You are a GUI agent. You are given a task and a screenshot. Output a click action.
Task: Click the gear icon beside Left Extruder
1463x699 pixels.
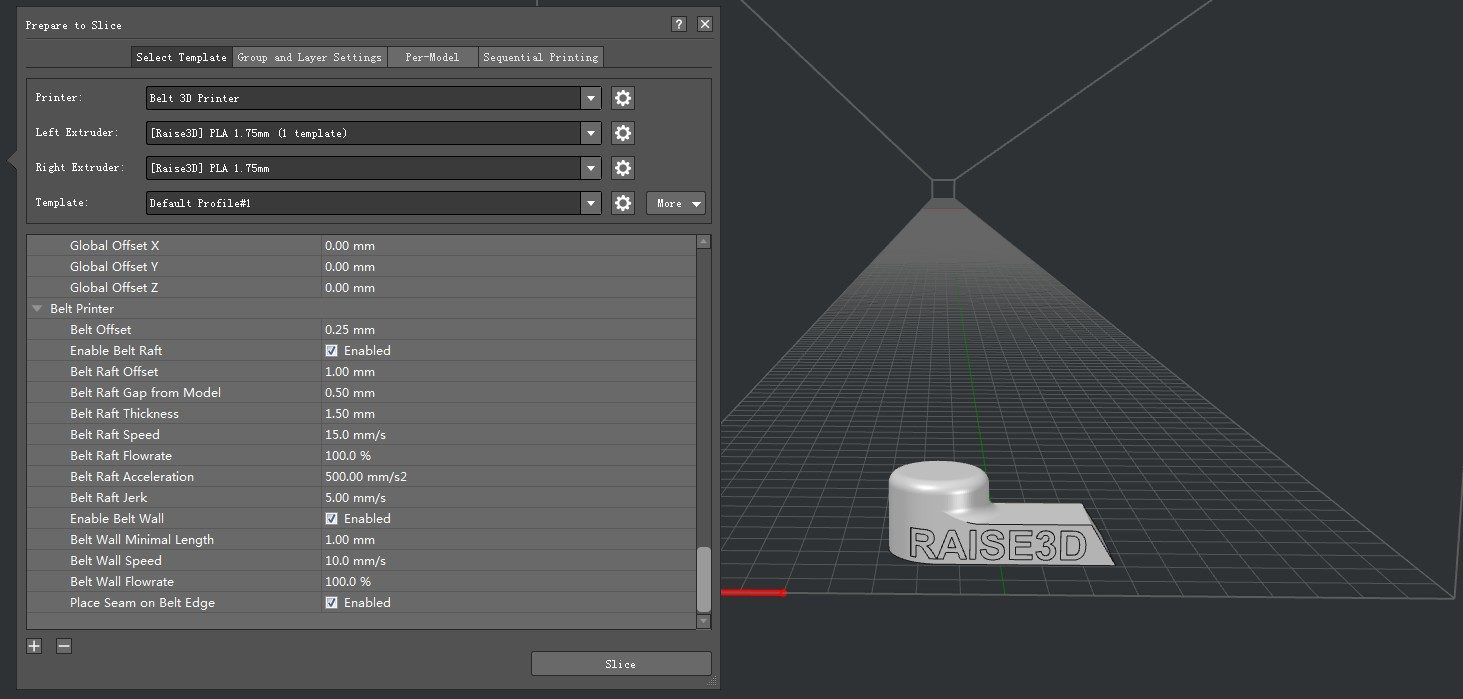pyautogui.click(x=622, y=133)
